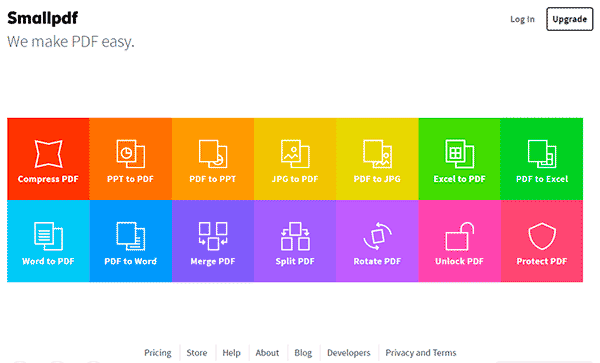Open the Rotate PDF icon
This screenshot has width=600, height=363.
[377, 236]
